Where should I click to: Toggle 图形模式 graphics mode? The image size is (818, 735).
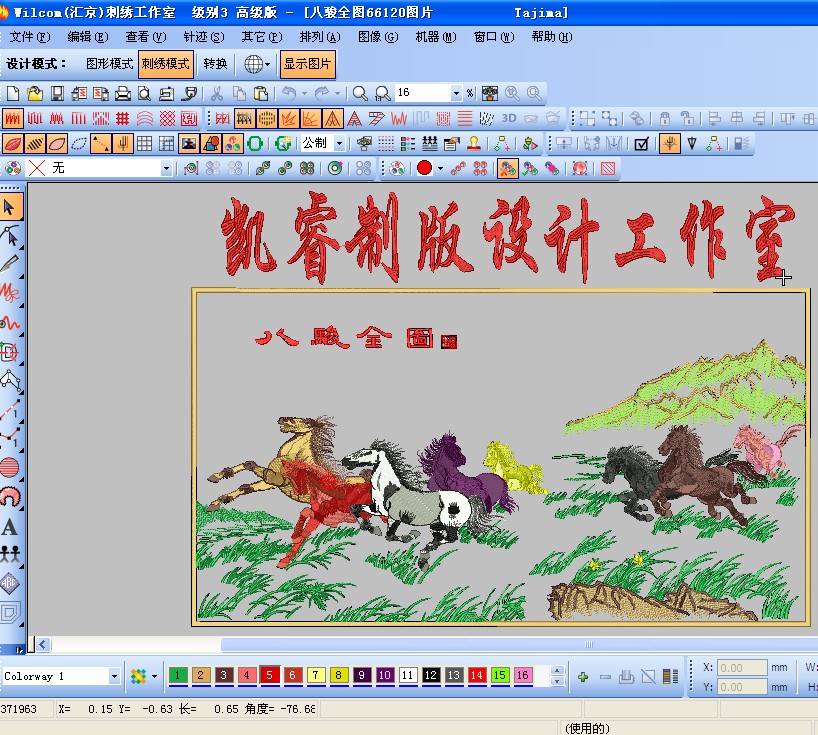click(x=110, y=64)
